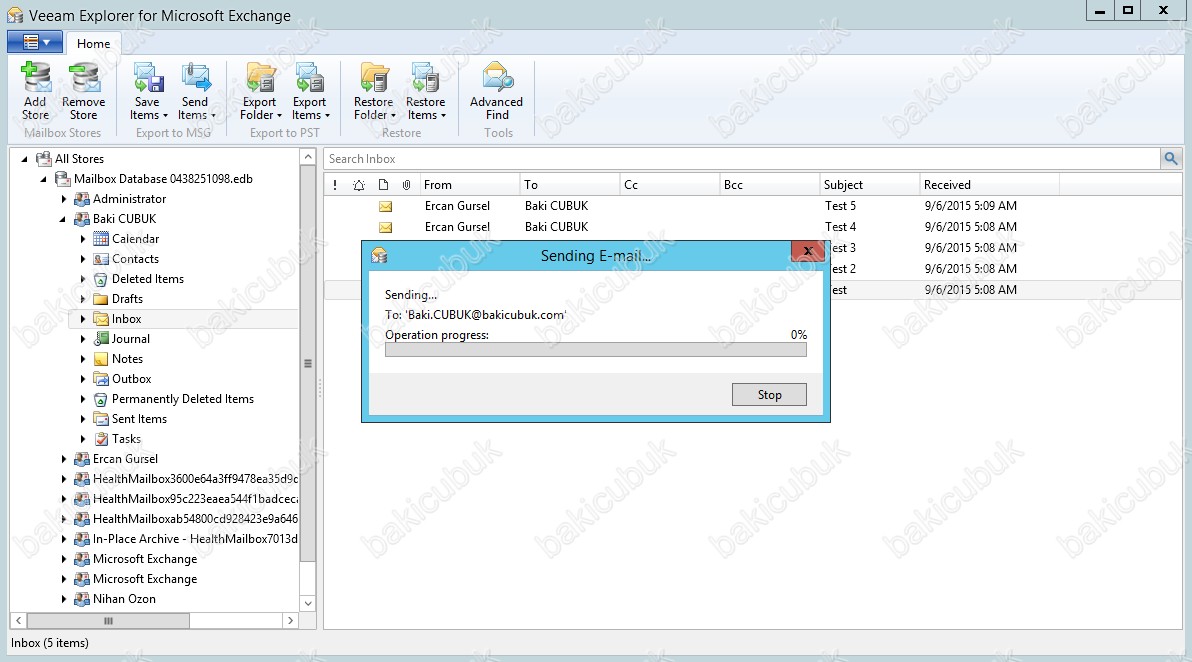
Task: Collapse the Mailbox Database node
Action: (x=43, y=179)
